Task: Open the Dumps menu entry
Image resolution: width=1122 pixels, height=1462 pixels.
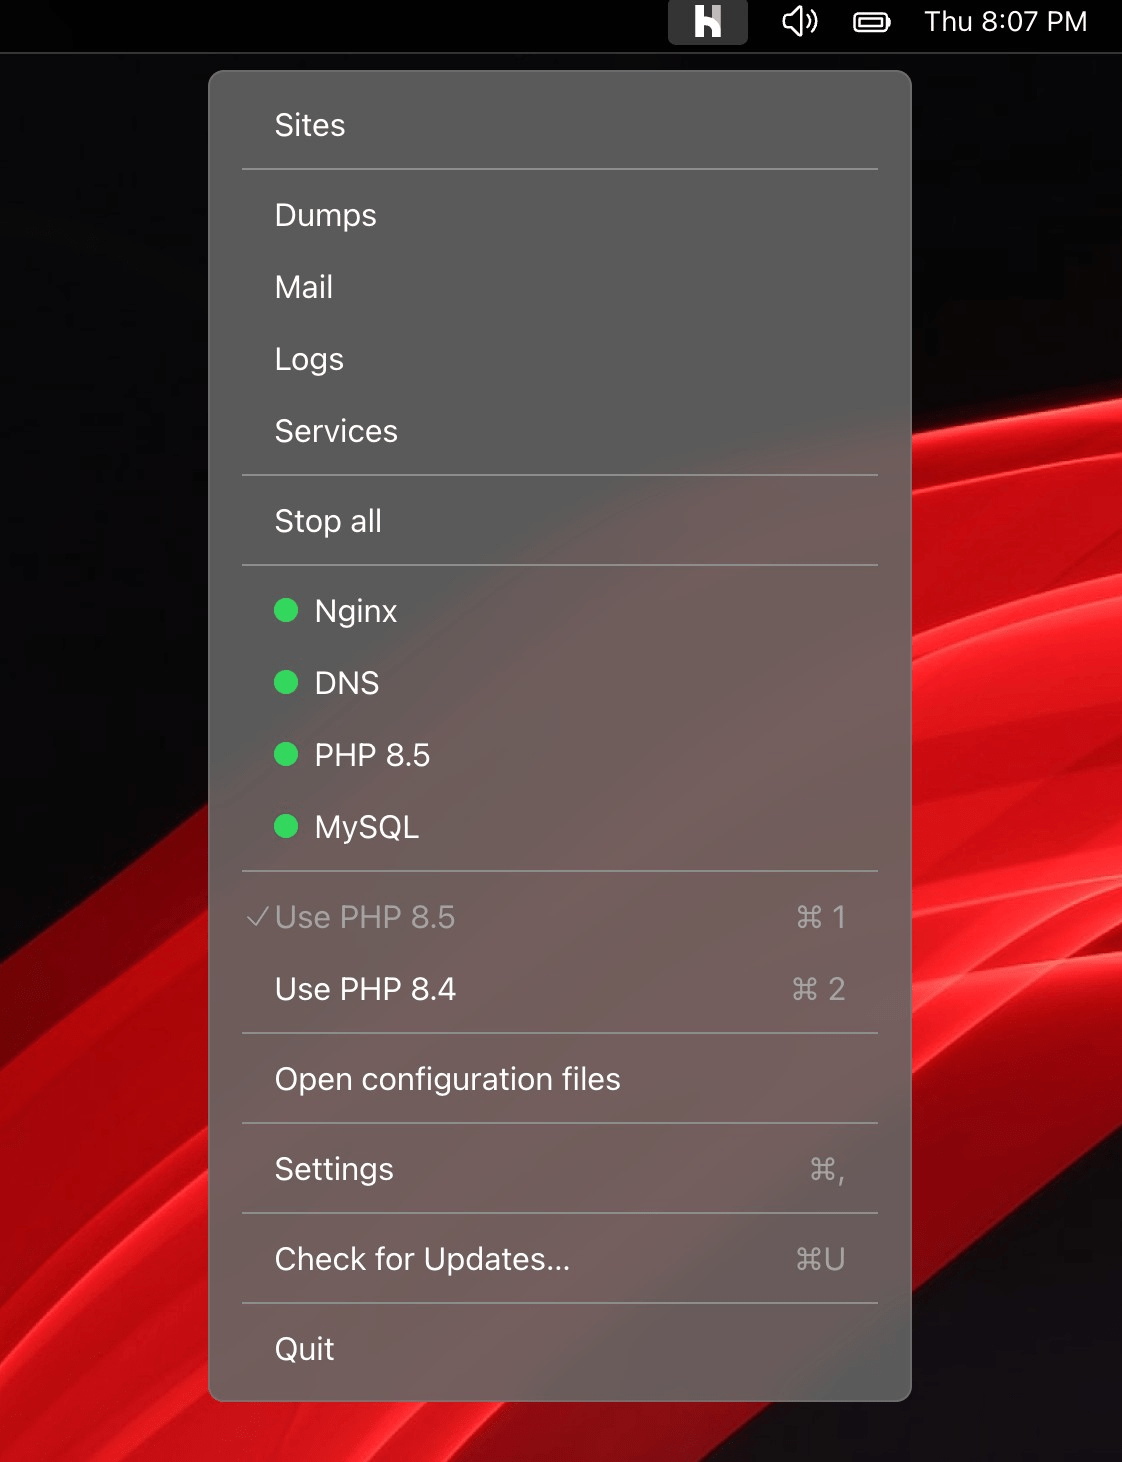Action: coord(325,215)
